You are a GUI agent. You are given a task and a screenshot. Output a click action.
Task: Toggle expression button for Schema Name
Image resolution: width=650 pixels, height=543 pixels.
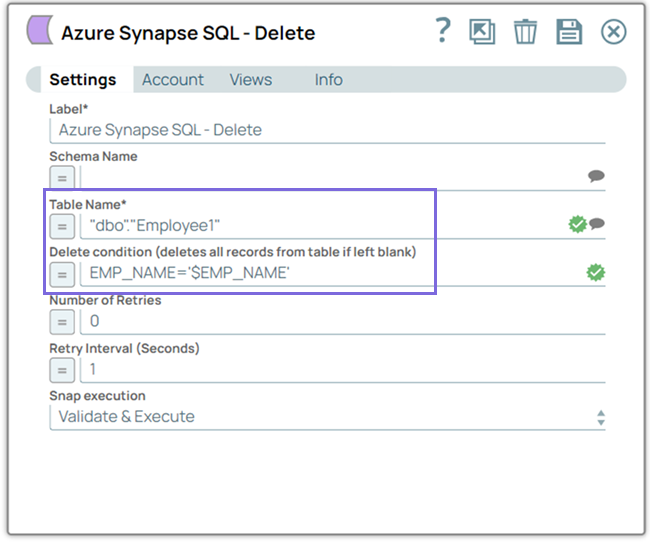click(62, 178)
